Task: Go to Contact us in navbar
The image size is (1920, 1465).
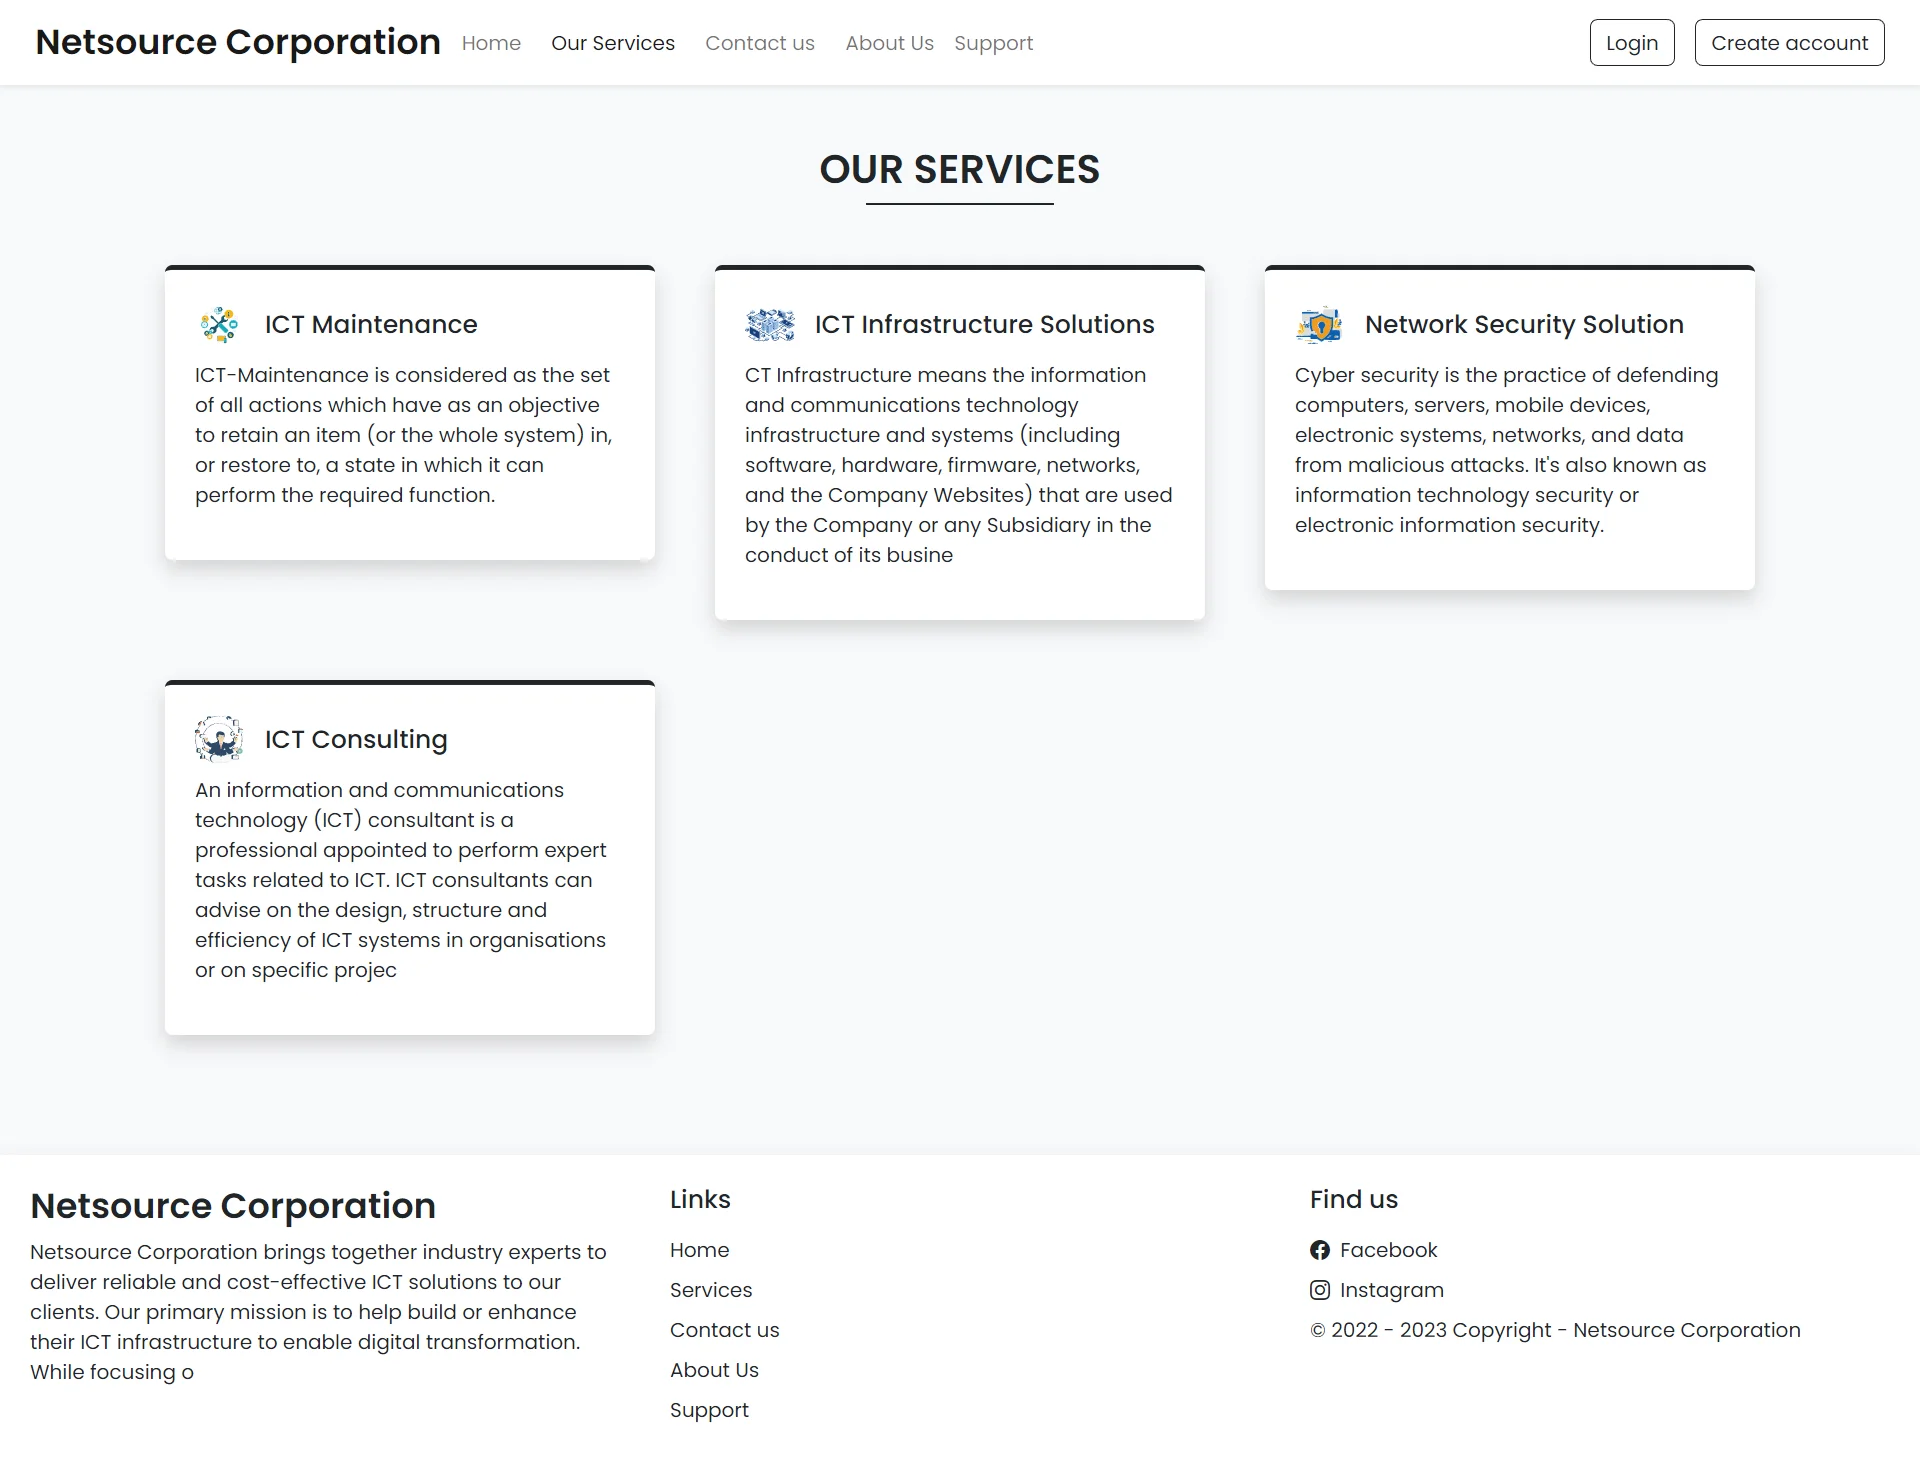Action: click(760, 43)
